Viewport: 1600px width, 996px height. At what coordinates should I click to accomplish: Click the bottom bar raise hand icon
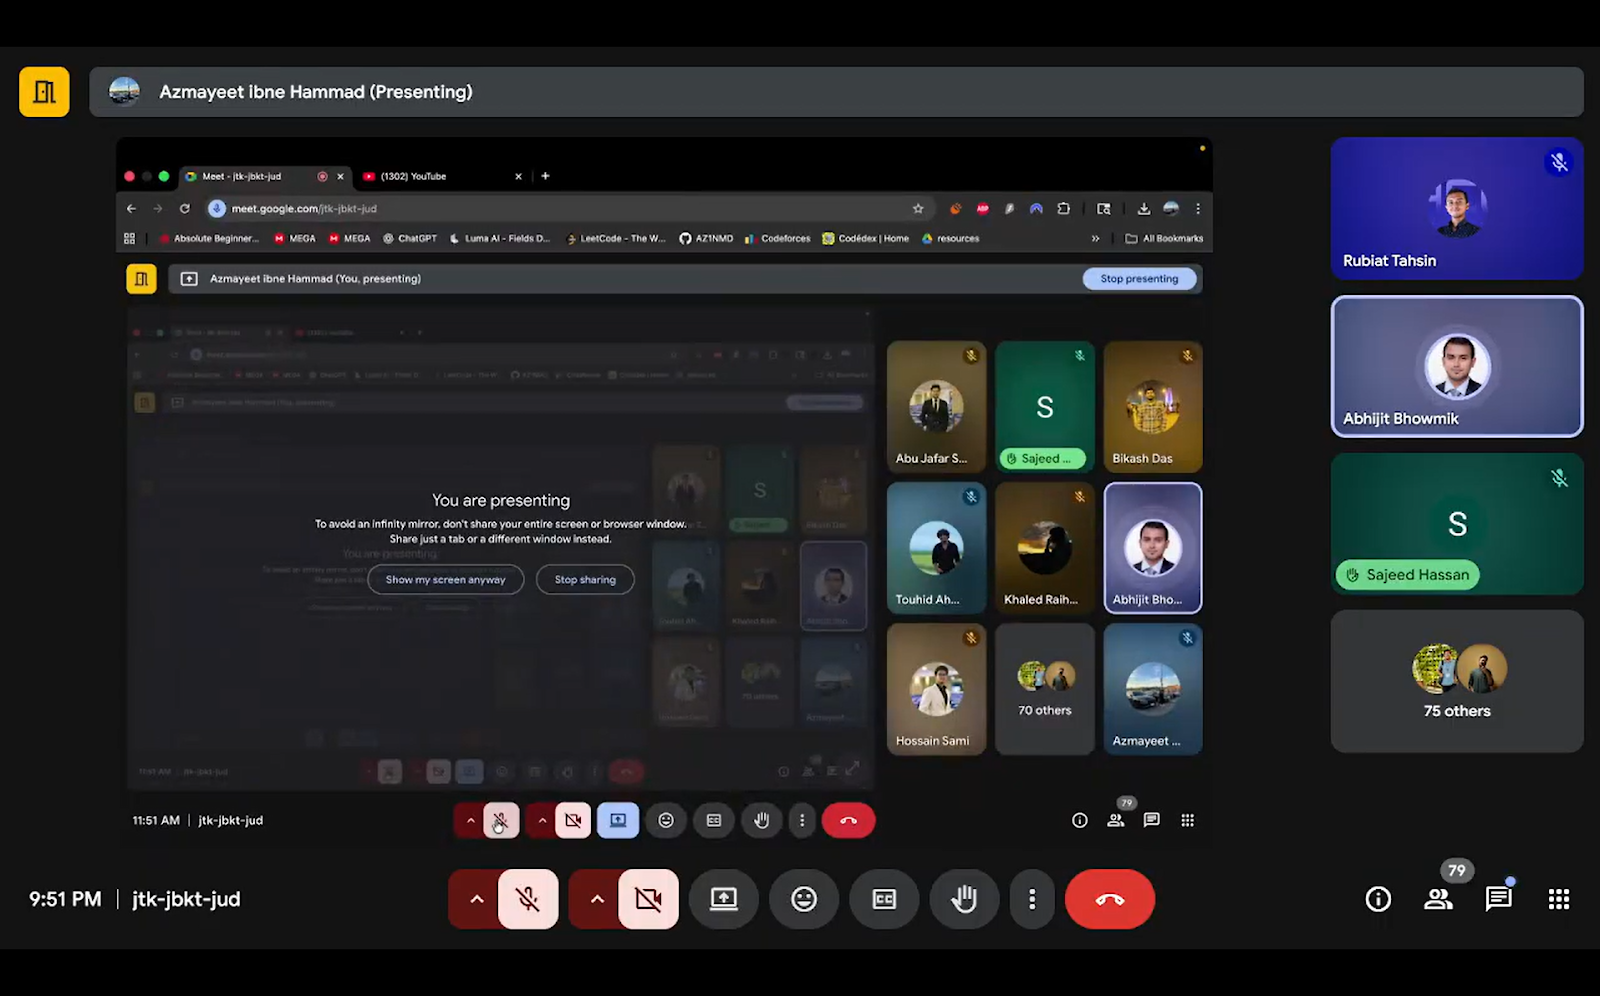pyautogui.click(x=964, y=899)
